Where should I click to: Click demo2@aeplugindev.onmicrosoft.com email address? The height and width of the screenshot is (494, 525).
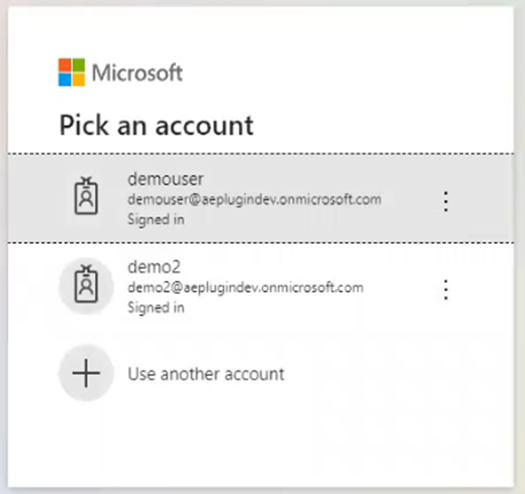coord(245,288)
